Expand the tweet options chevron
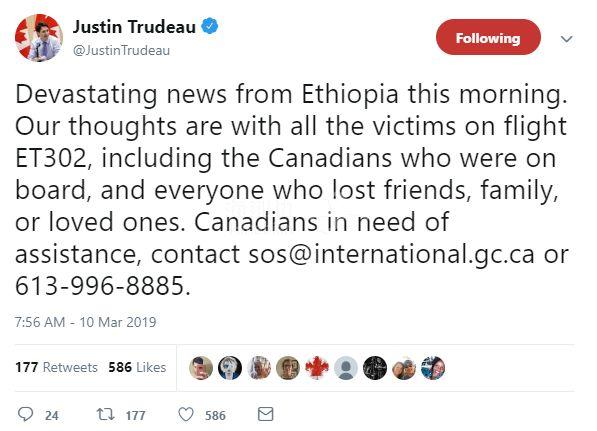This screenshot has height=431, width=597. (x=567, y=39)
